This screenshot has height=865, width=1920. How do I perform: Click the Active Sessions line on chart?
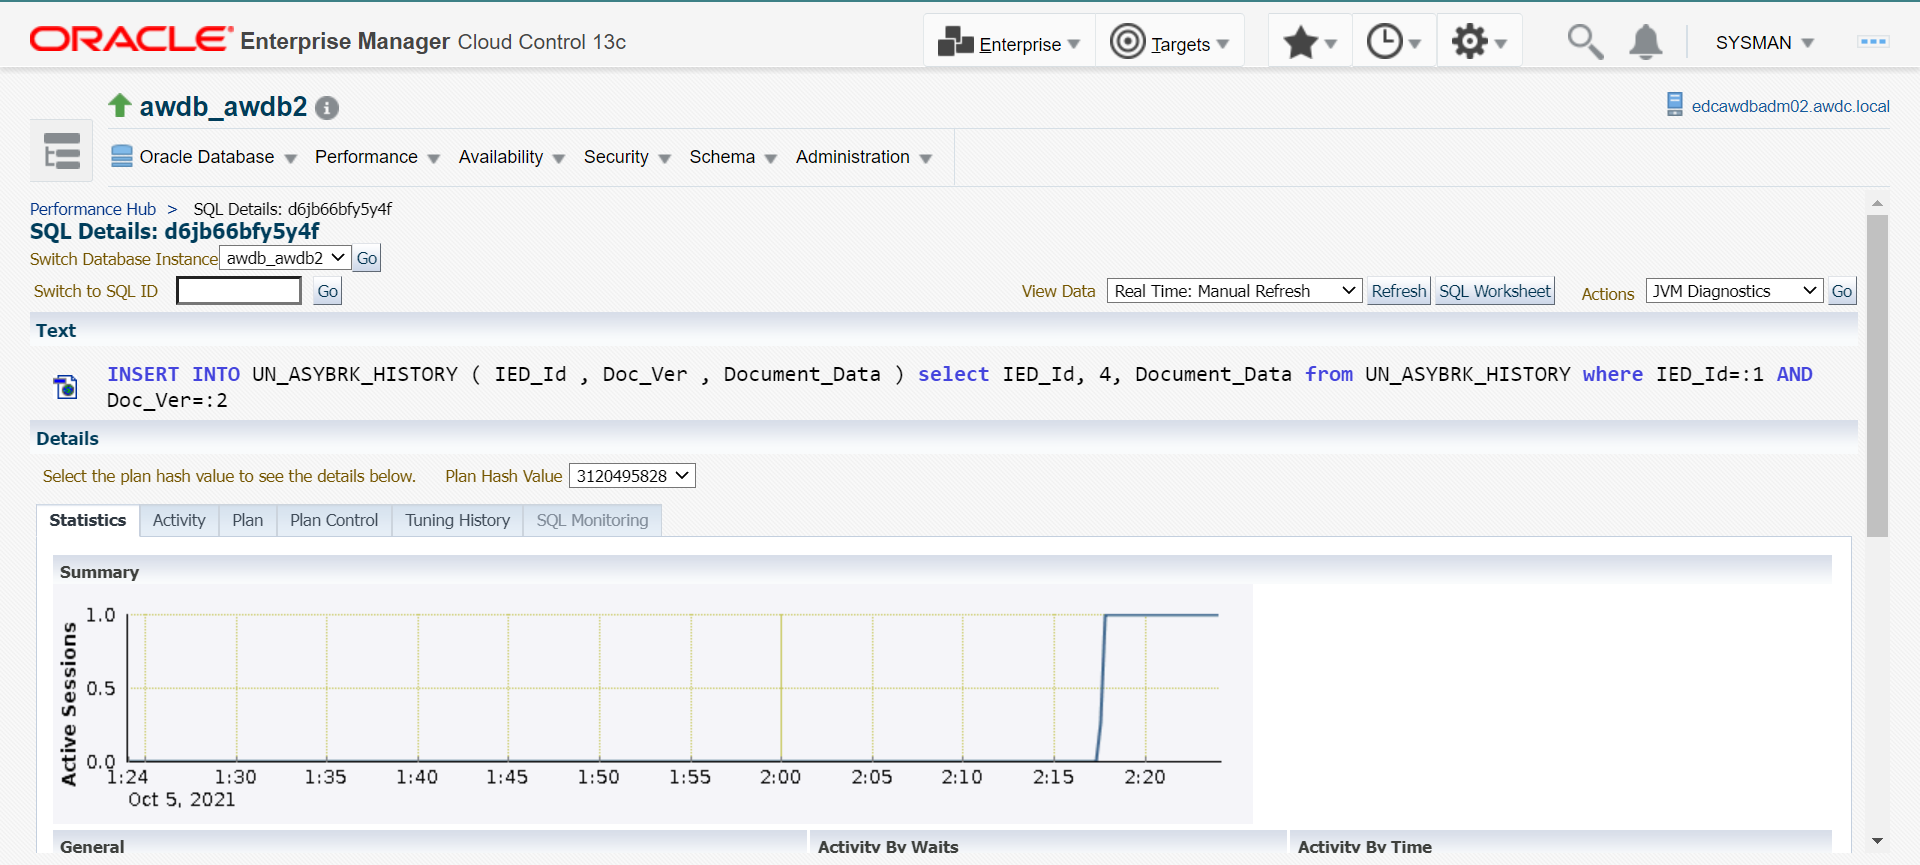click(1160, 615)
